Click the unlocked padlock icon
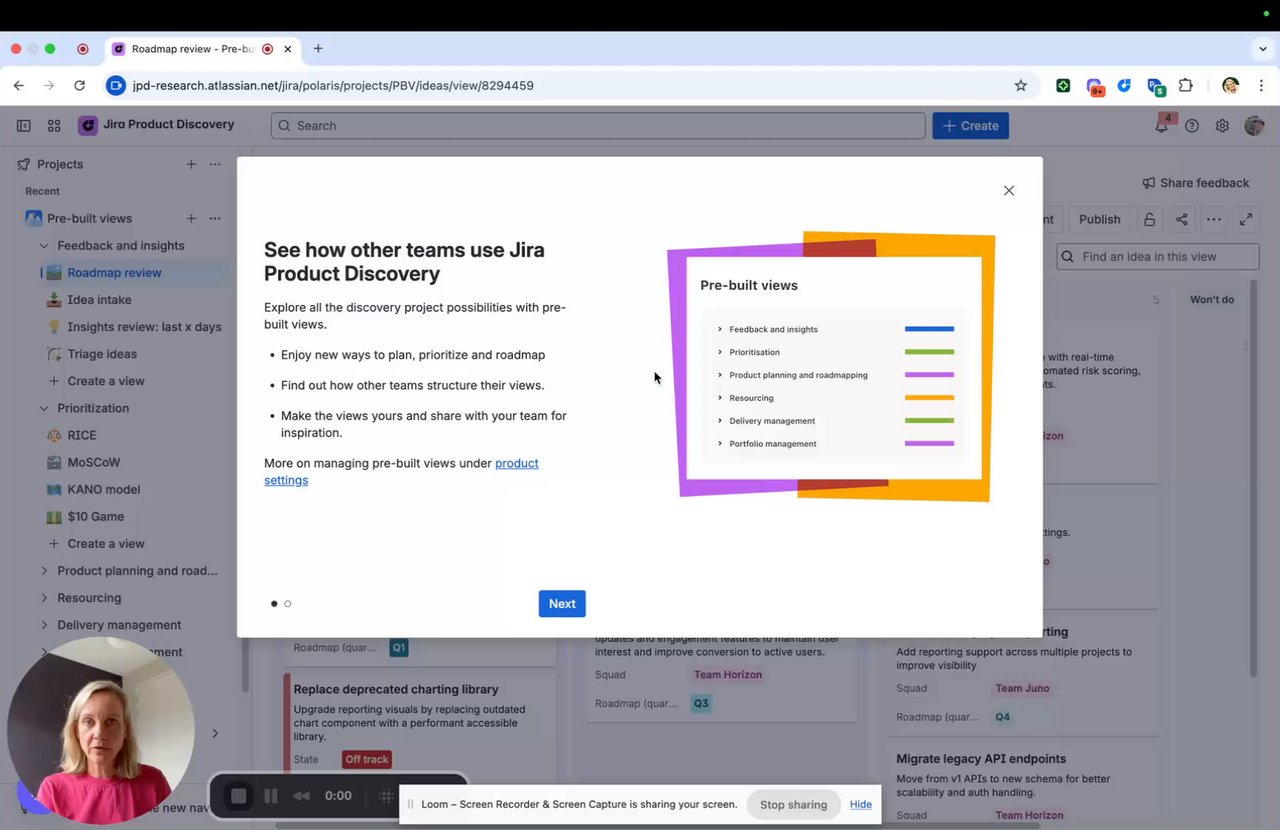1280x830 pixels. click(1150, 219)
